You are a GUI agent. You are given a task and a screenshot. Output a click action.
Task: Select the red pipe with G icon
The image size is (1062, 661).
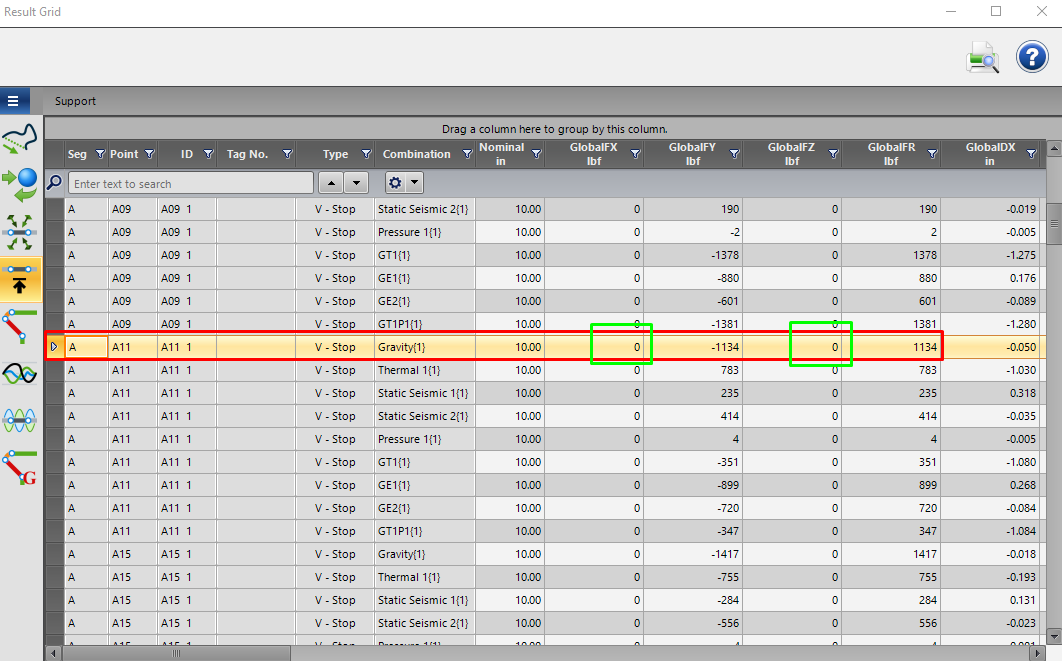click(x=20, y=467)
